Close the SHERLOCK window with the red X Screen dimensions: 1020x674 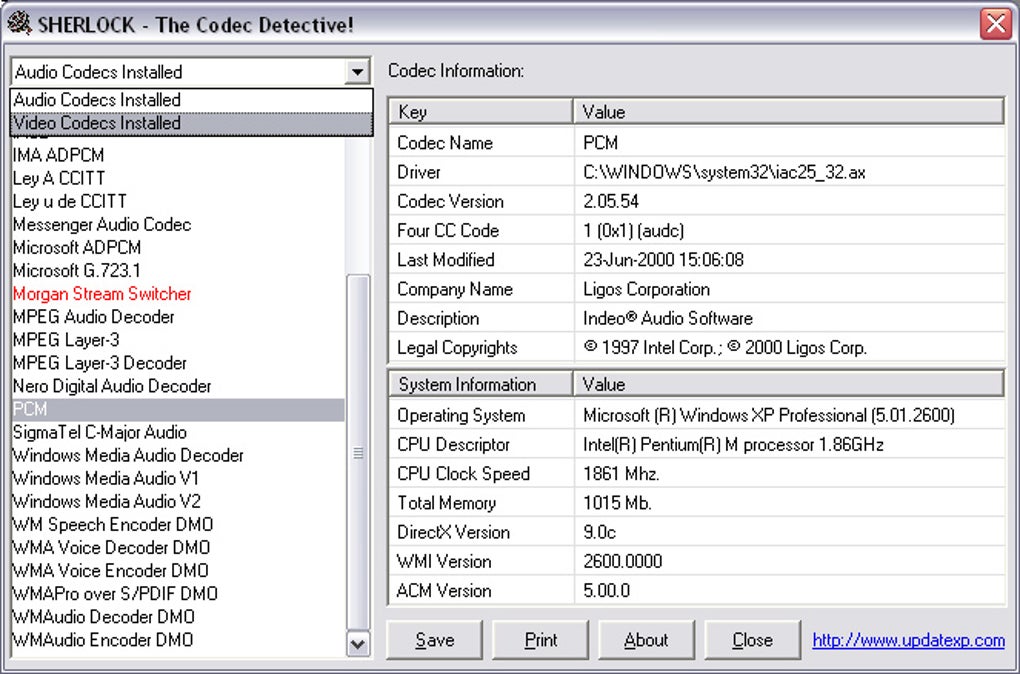pos(996,25)
